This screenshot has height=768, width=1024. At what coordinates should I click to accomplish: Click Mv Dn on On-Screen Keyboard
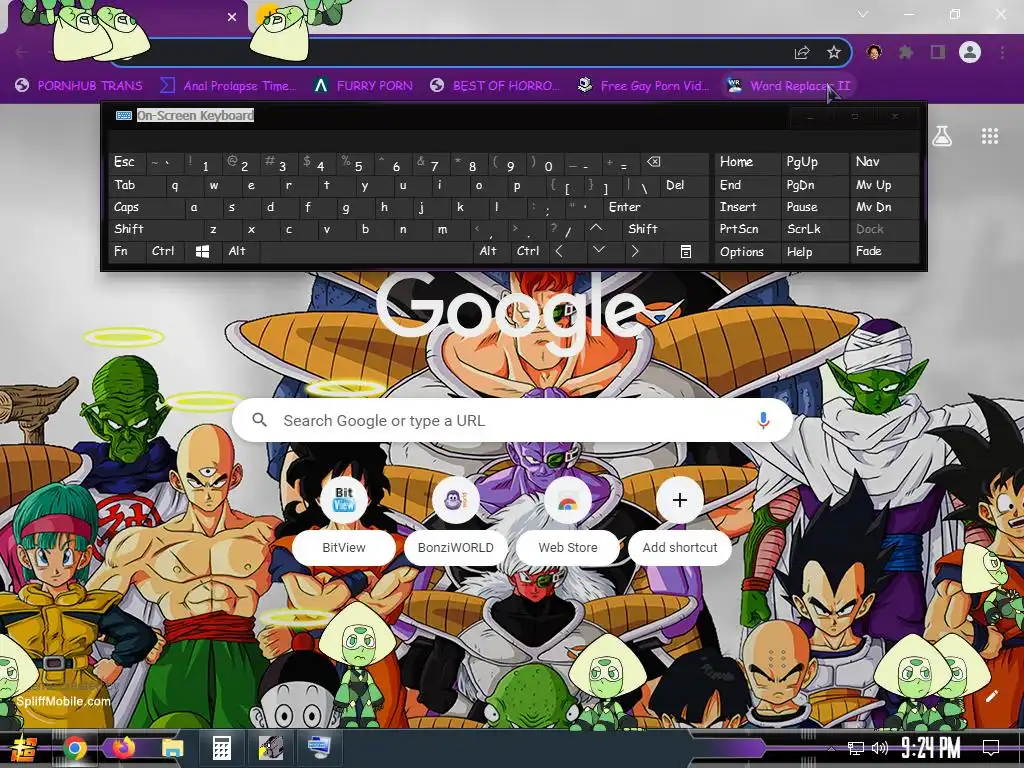click(884, 208)
